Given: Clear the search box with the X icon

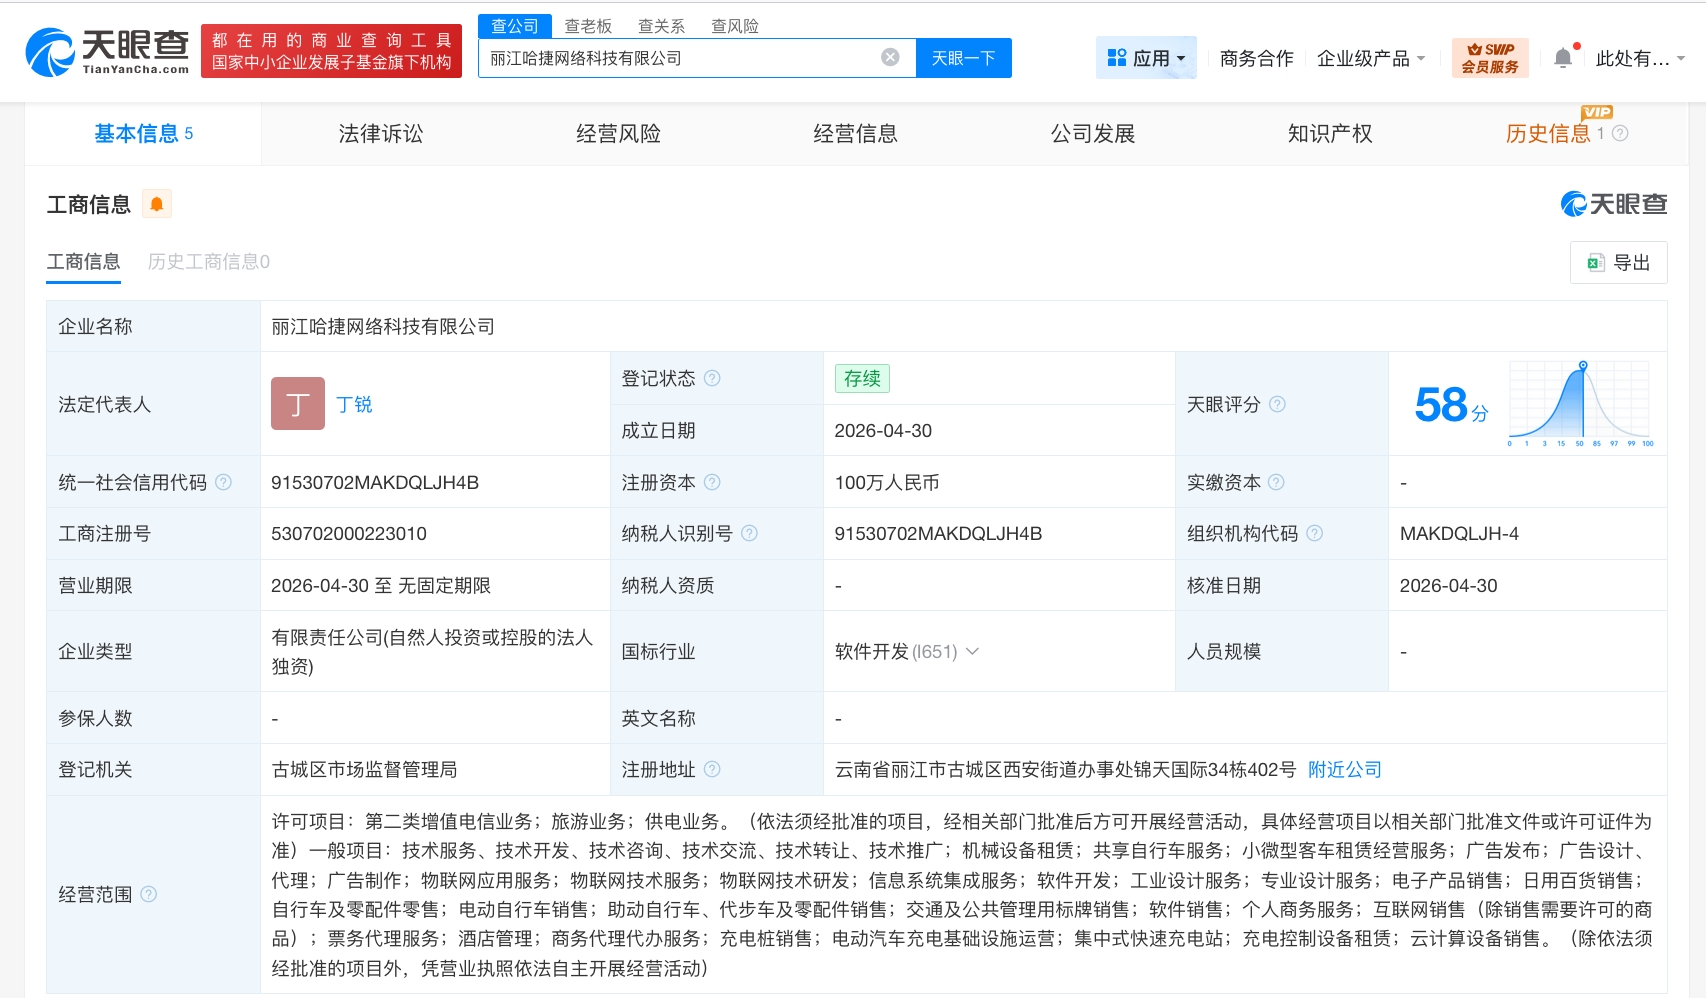Looking at the screenshot, I should click(890, 58).
